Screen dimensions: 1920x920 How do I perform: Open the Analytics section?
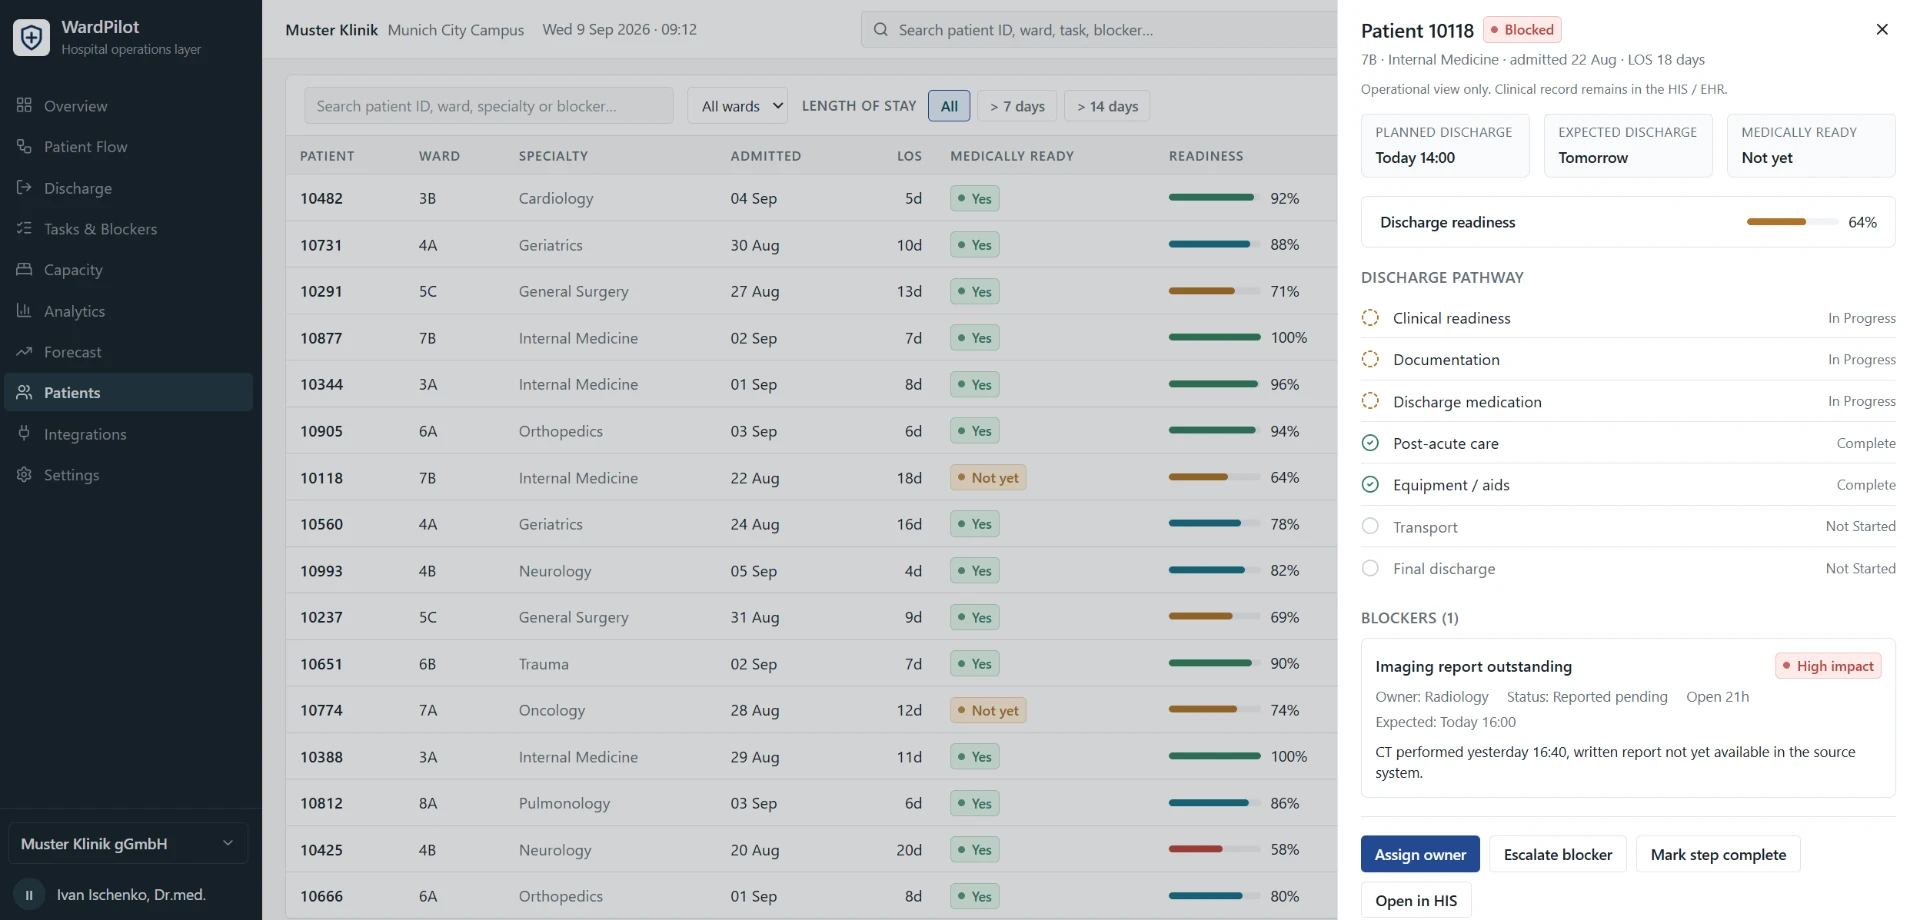[x=128, y=310]
